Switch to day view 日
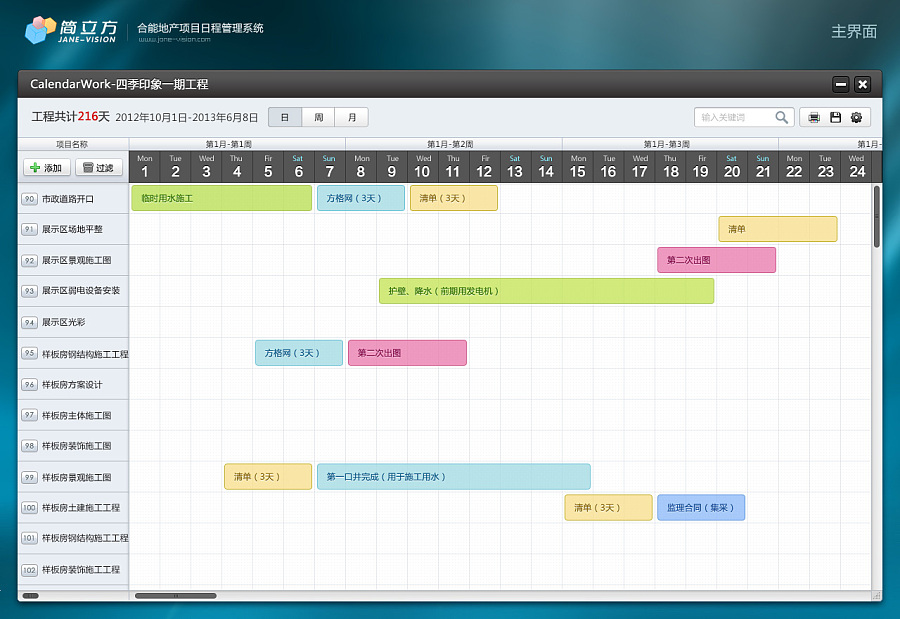900x619 pixels. tap(285, 117)
